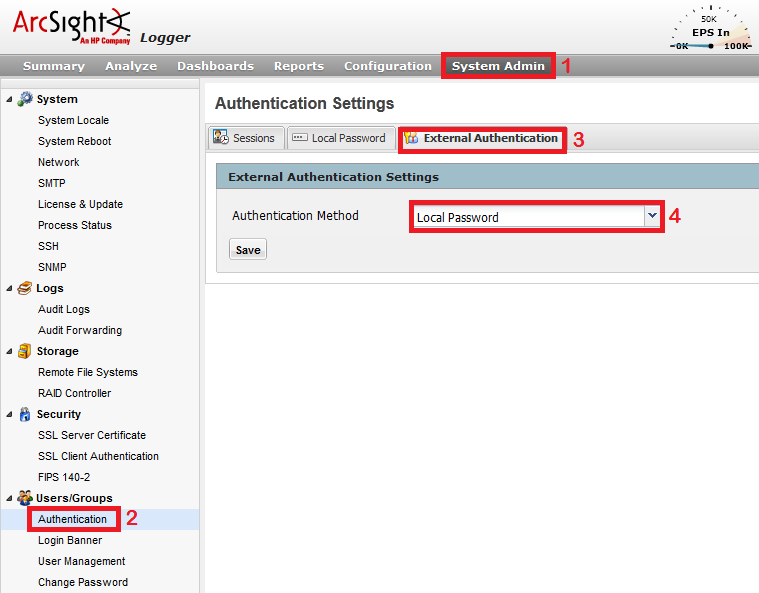Click the Logs stacked books icon
Viewport: 759px width, 593px height.
tap(24, 288)
